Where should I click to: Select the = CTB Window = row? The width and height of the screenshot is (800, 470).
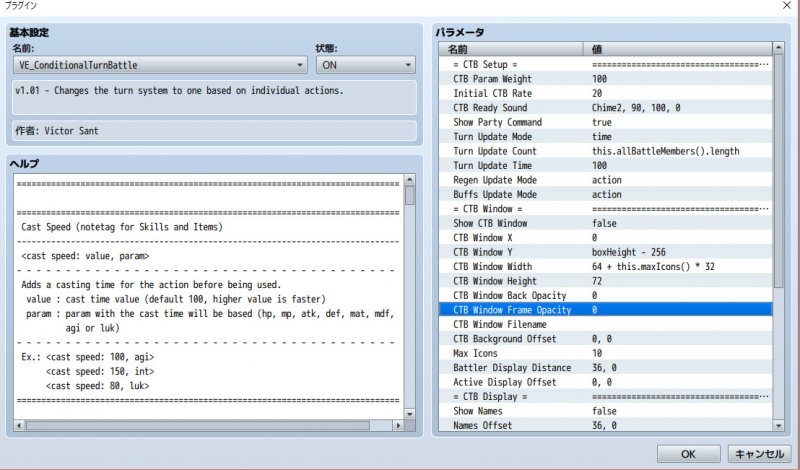tap(606, 209)
